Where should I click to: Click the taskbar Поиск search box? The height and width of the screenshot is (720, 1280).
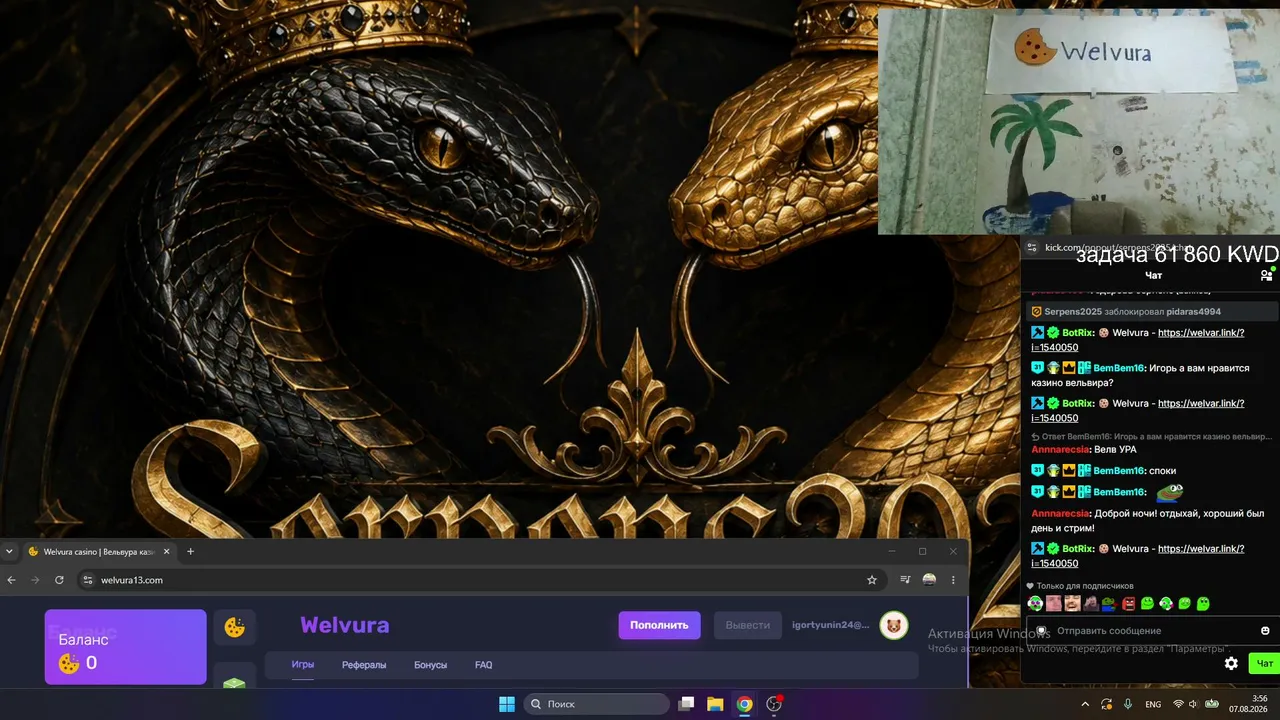(597, 704)
